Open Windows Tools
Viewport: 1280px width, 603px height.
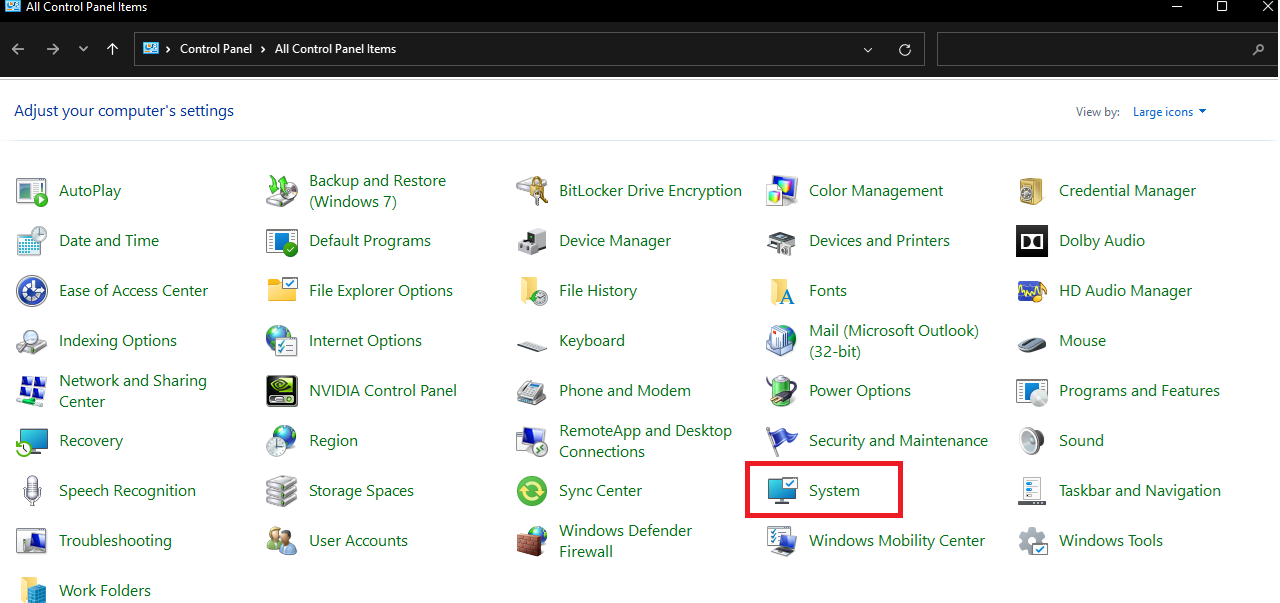coord(1111,541)
